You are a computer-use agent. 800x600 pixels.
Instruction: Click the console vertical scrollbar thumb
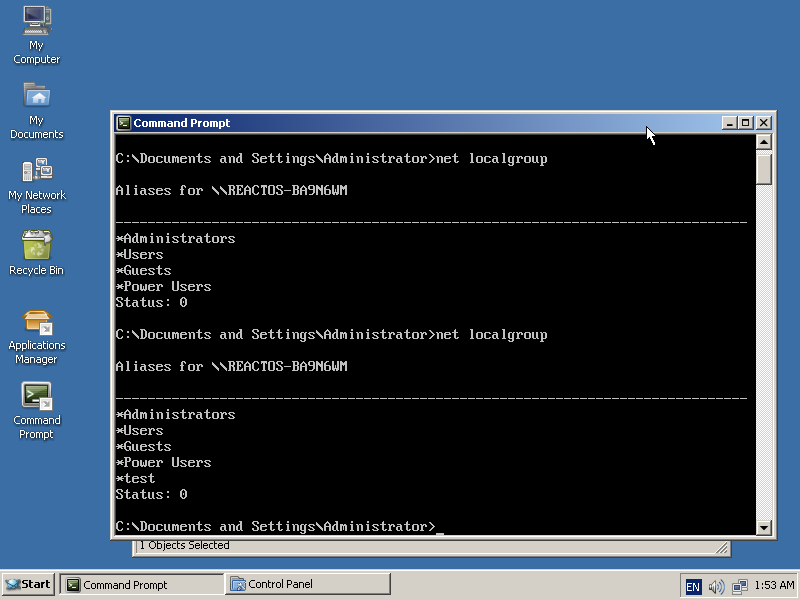click(x=764, y=169)
